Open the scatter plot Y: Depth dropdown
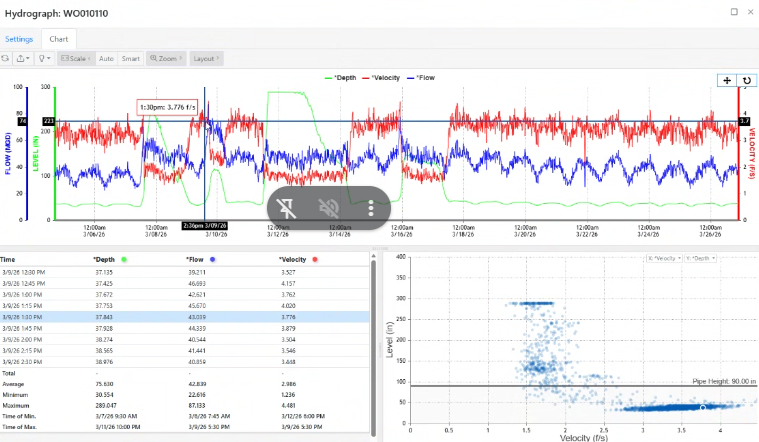 pos(700,258)
